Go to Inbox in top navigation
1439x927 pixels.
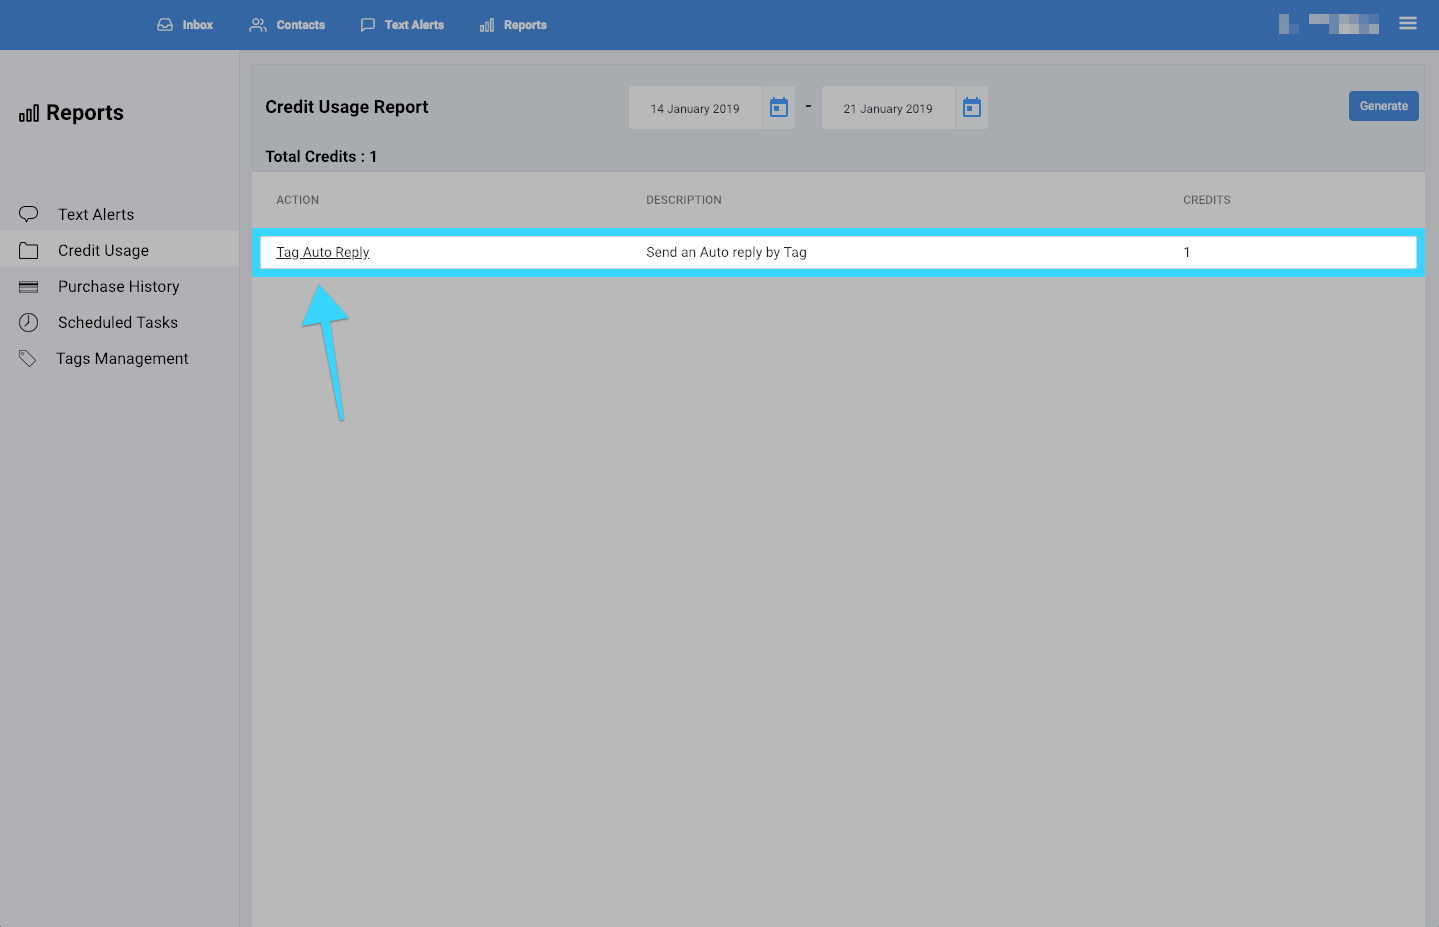[185, 25]
